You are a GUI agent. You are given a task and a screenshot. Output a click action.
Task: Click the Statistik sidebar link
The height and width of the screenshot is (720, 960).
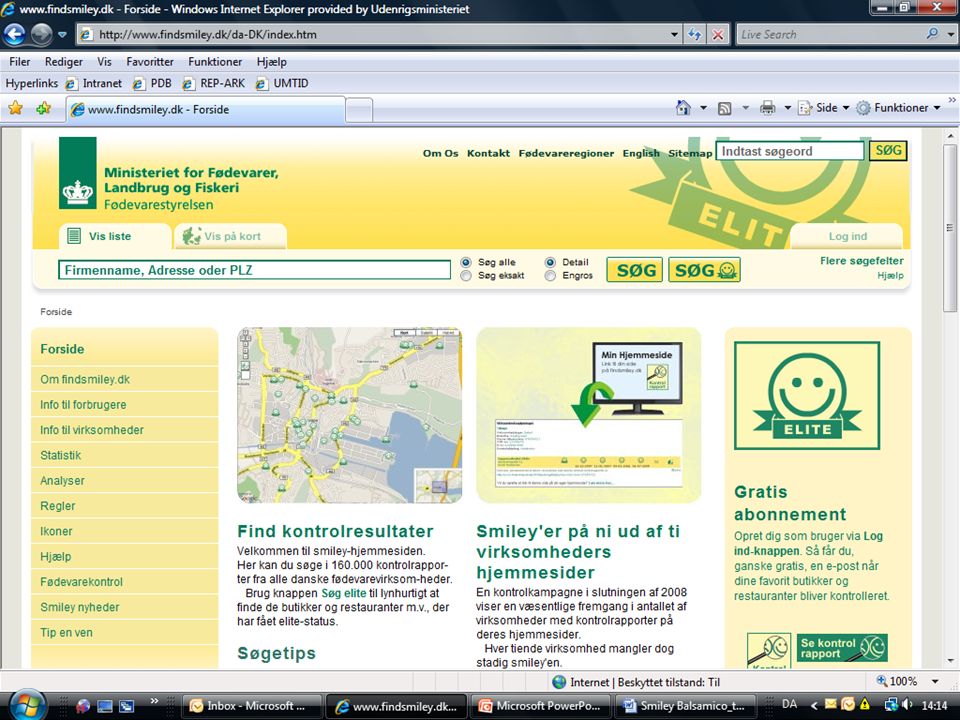tap(61, 456)
